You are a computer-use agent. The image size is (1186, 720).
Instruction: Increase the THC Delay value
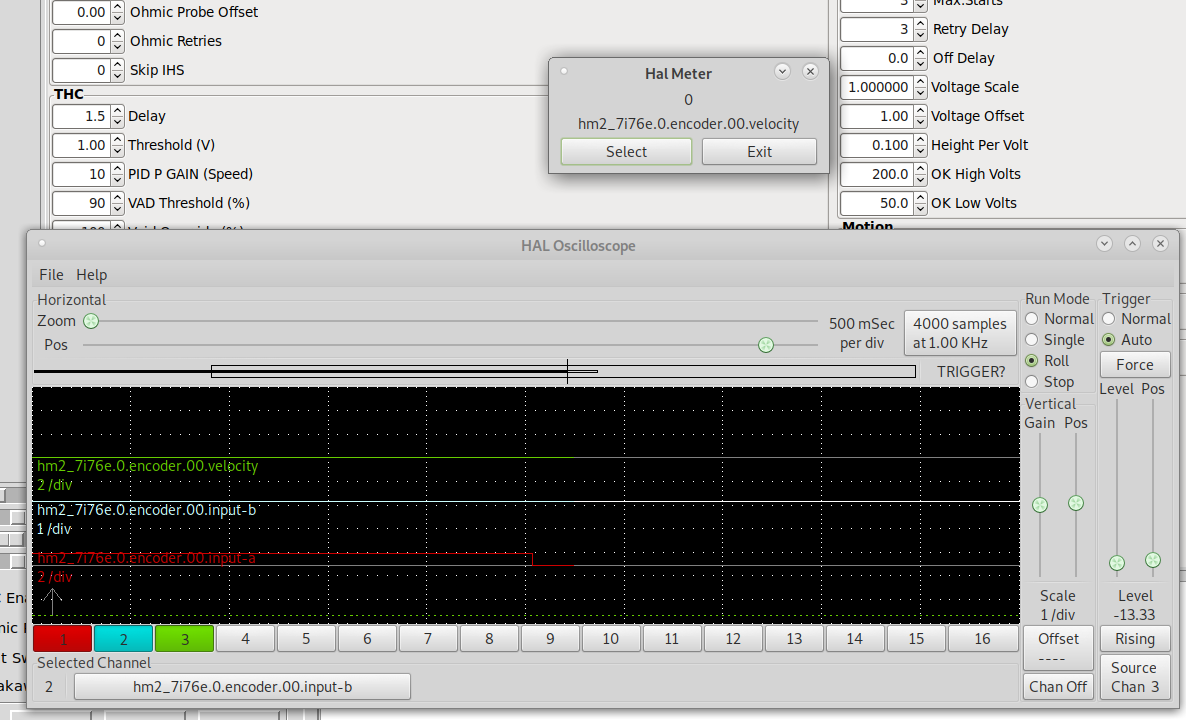[x=118, y=111]
